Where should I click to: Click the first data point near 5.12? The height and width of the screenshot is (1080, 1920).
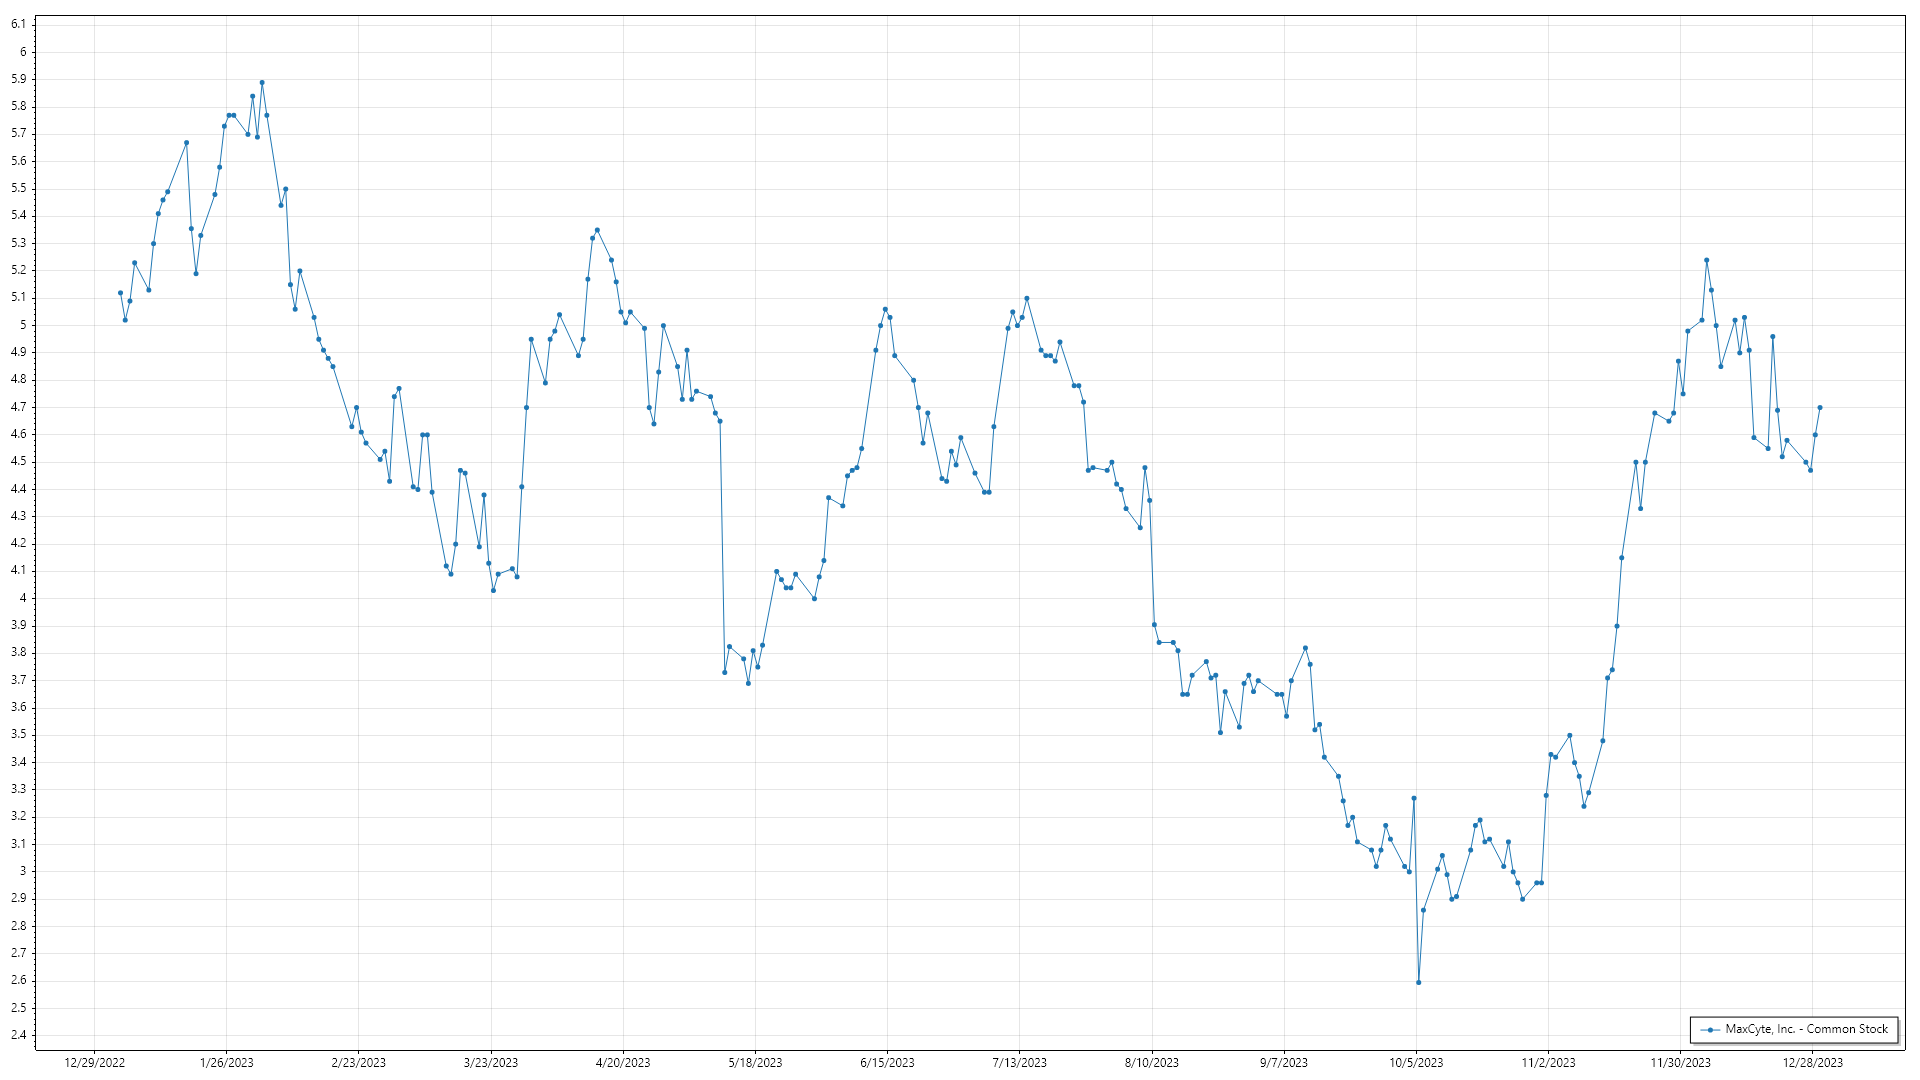click(120, 293)
